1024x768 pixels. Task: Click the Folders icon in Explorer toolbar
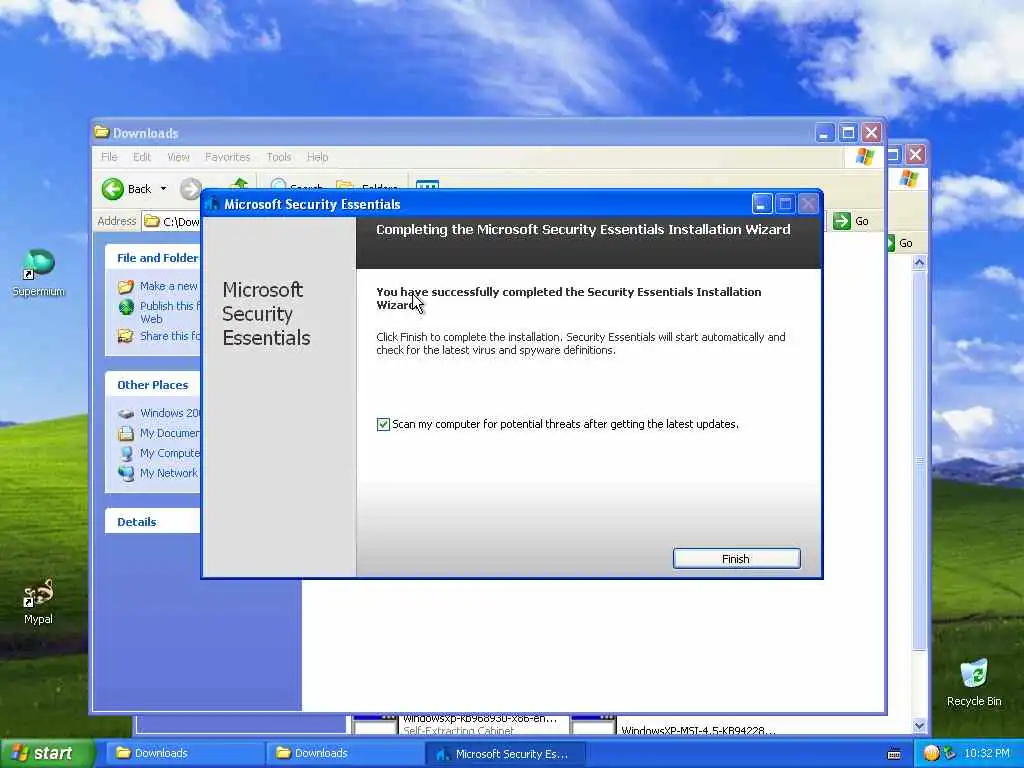tap(345, 185)
